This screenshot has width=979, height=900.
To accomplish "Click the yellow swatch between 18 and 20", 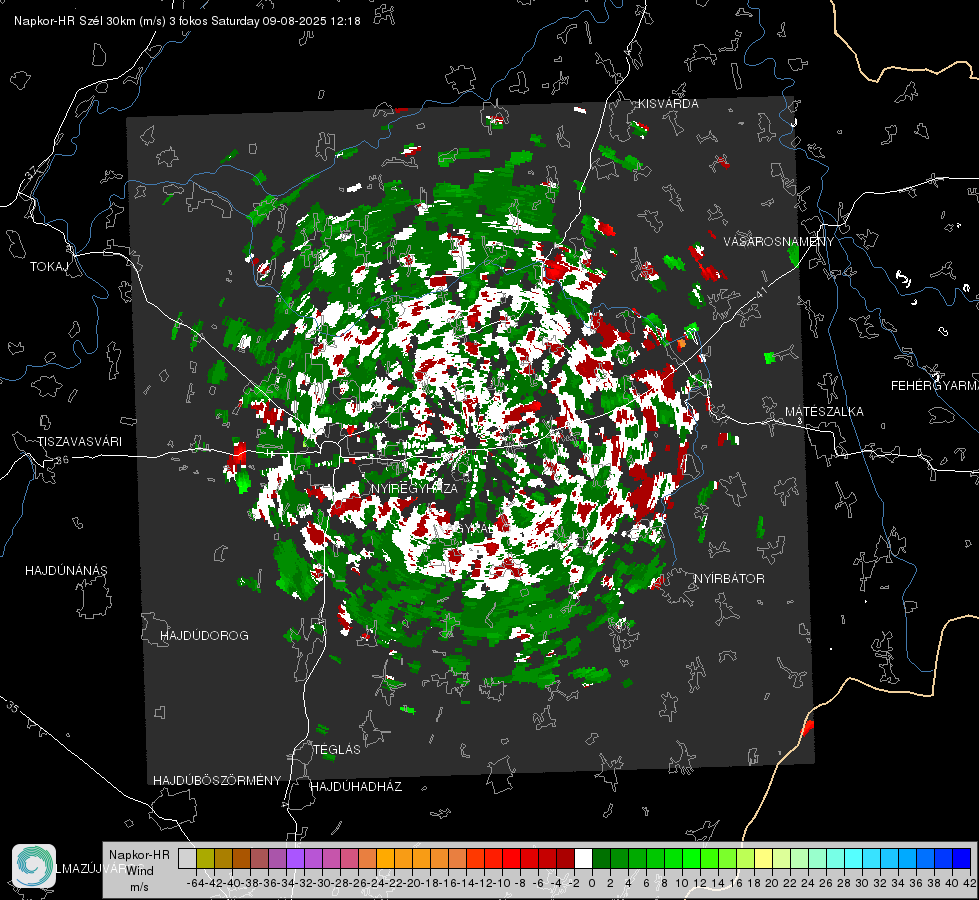I will [x=764, y=858].
